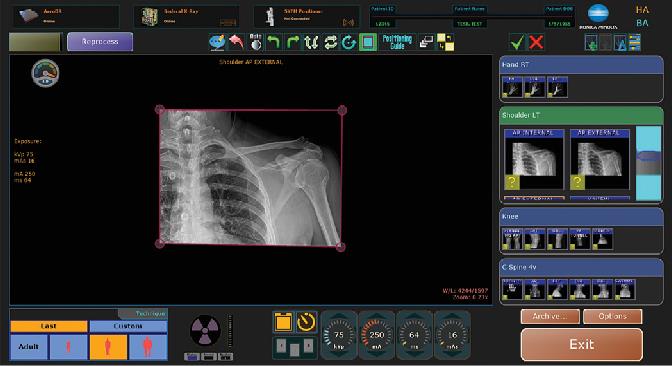
Task: Rotate image right with green arrow
Action: coord(293,42)
